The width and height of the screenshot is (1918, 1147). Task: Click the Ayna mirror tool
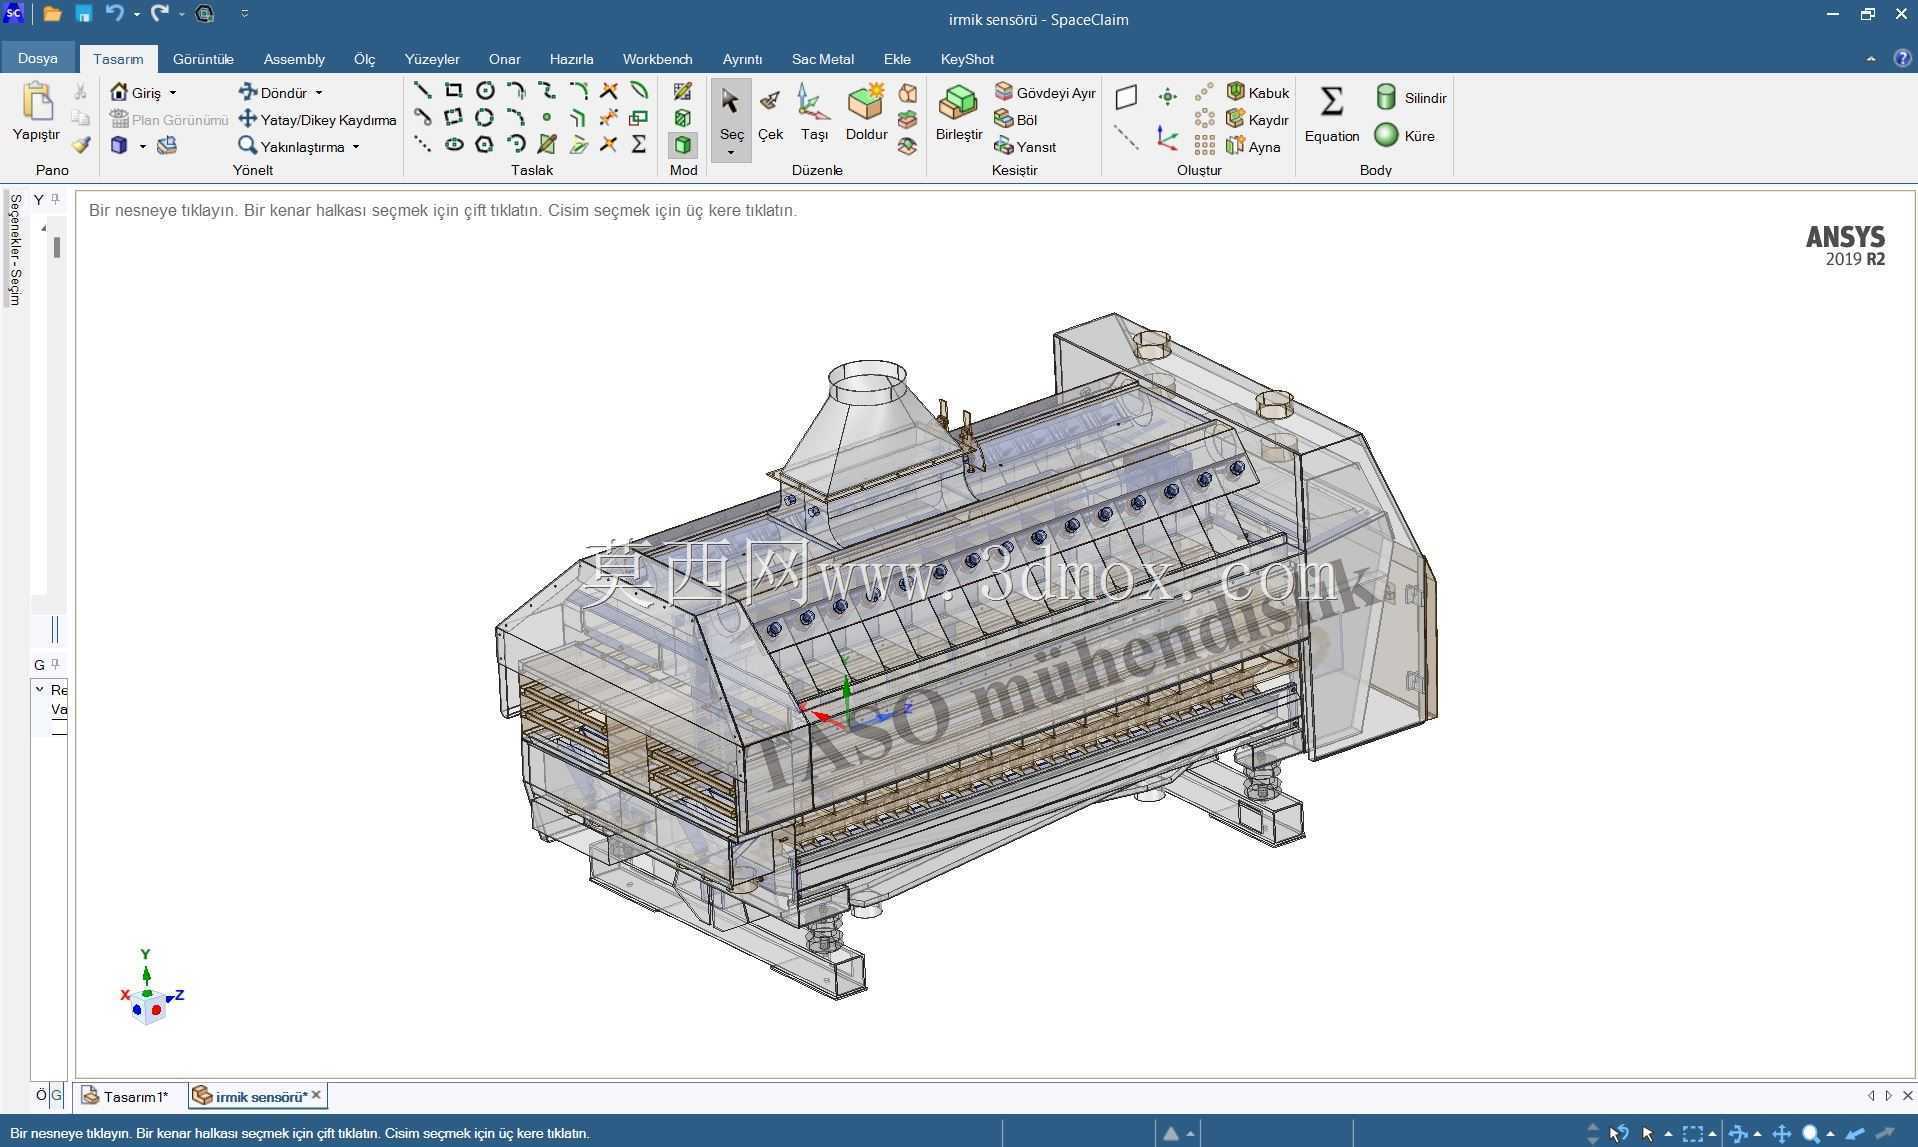[x=1254, y=147]
